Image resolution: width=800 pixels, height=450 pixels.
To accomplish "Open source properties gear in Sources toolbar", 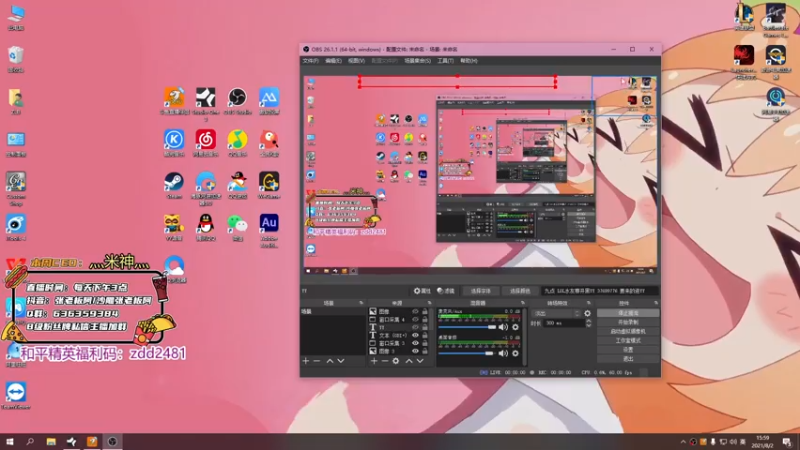I will (396, 361).
